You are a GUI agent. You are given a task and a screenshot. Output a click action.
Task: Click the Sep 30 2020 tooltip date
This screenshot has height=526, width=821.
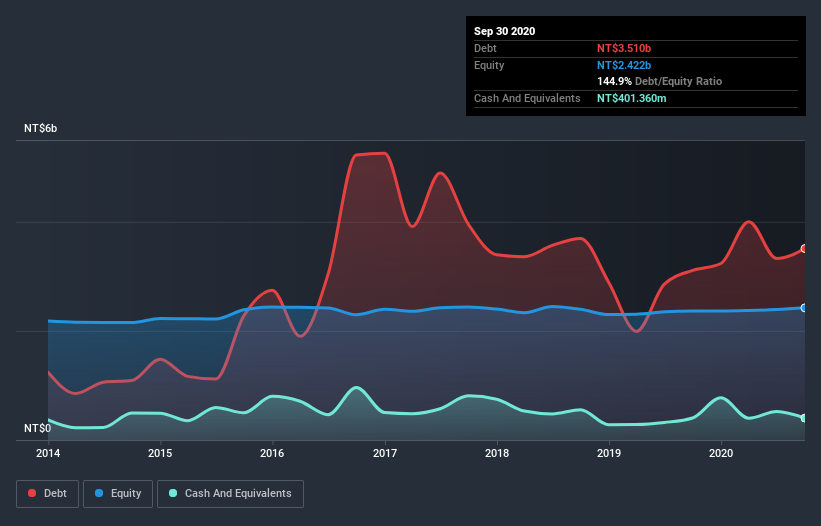coord(505,31)
